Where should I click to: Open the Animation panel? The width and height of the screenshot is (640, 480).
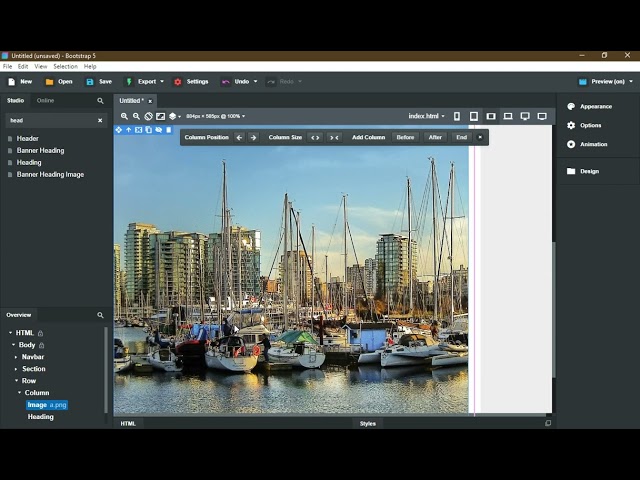pyautogui.click(x=588, y=144)
